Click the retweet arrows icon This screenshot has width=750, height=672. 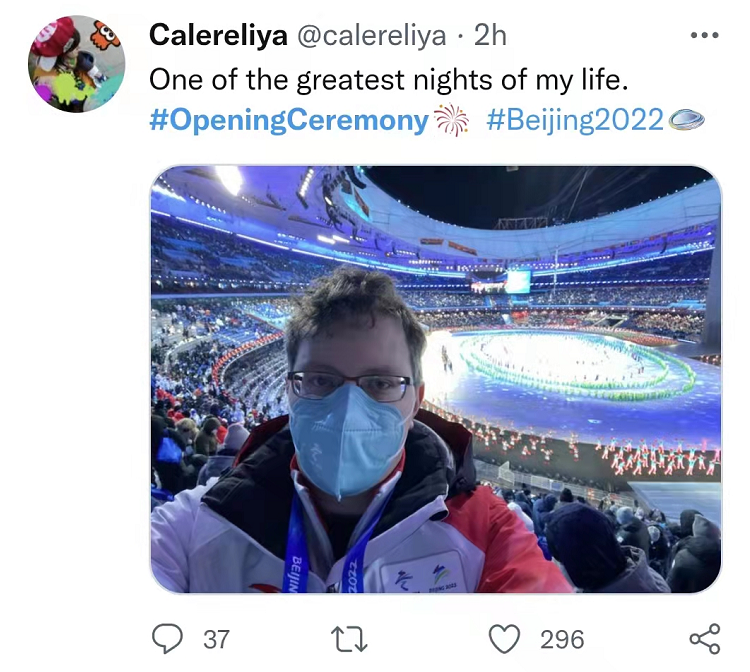[x=349, y=638]
